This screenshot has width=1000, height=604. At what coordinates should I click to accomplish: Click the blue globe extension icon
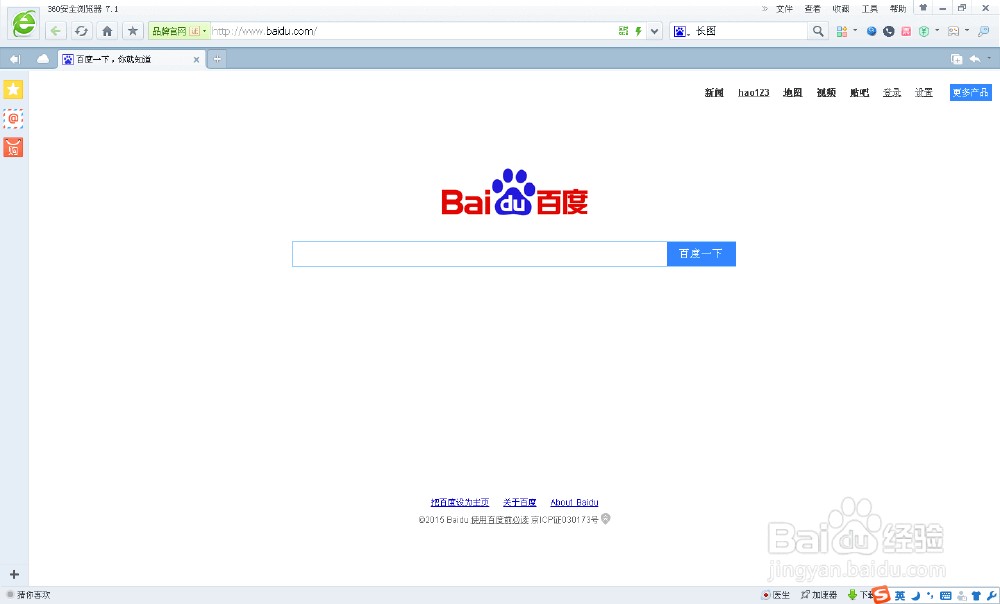871,31
